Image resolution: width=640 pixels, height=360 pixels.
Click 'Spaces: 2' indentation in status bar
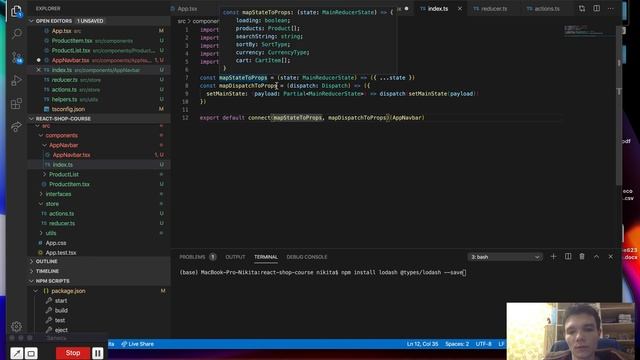click(x=457, y=344)
